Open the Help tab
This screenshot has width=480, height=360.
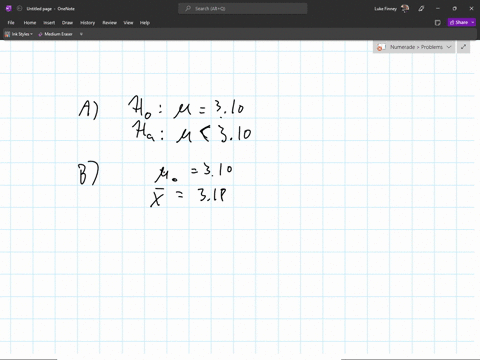tap(145, 23)
